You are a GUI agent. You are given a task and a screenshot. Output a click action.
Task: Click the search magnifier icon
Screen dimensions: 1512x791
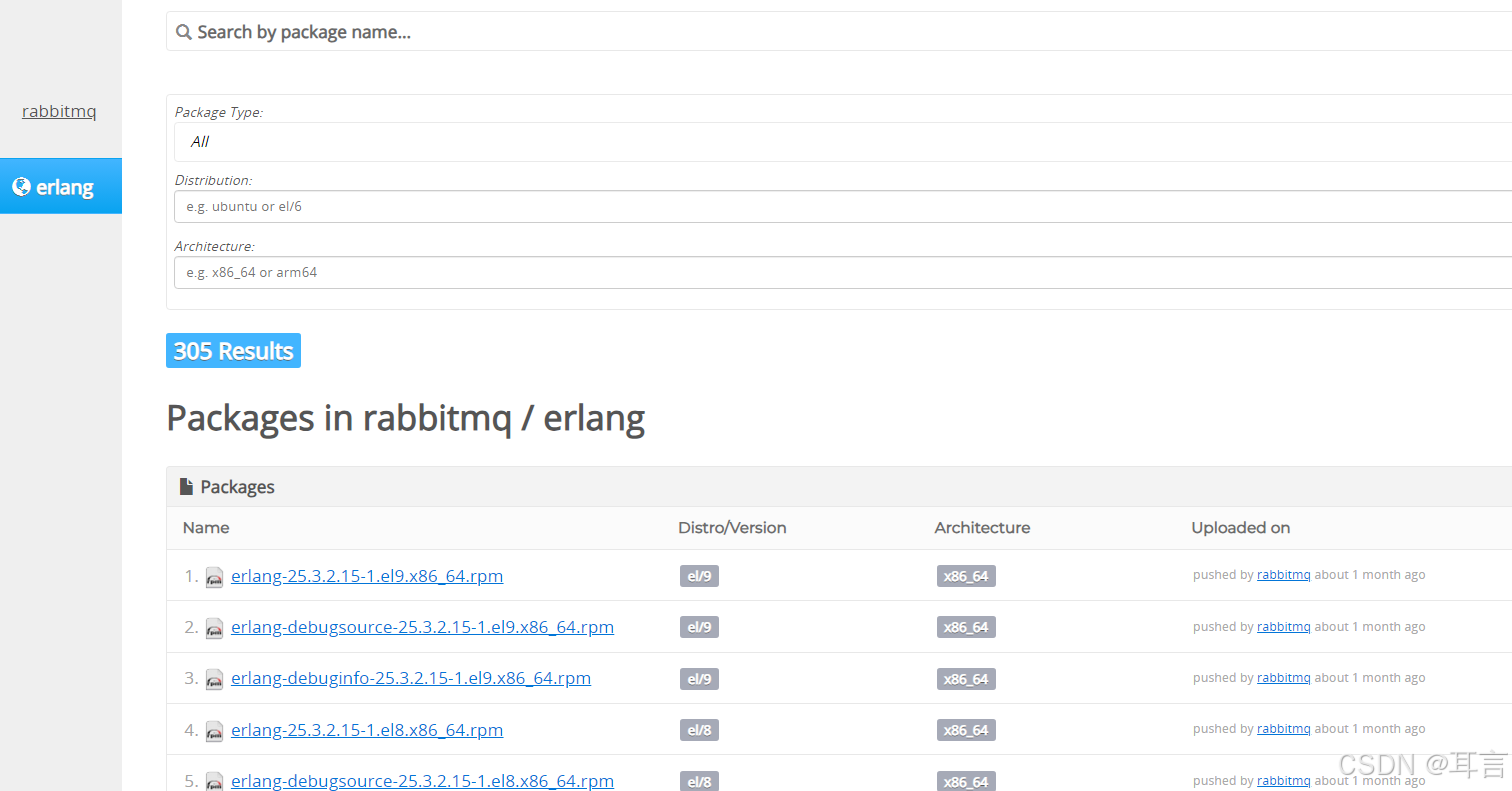point(184,31)
